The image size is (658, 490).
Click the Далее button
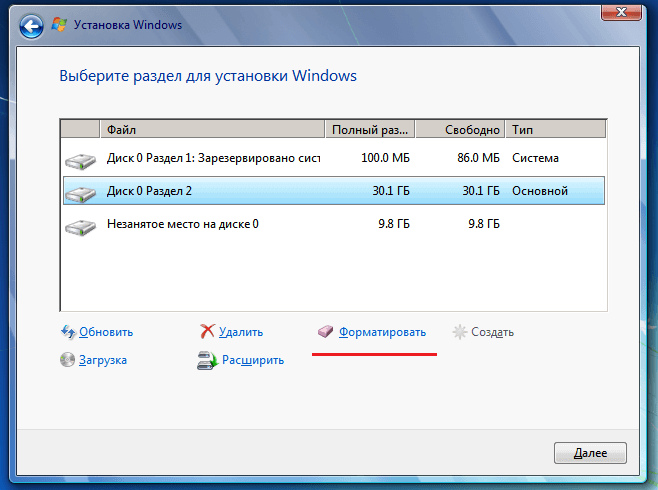click(x=590, y=453)
